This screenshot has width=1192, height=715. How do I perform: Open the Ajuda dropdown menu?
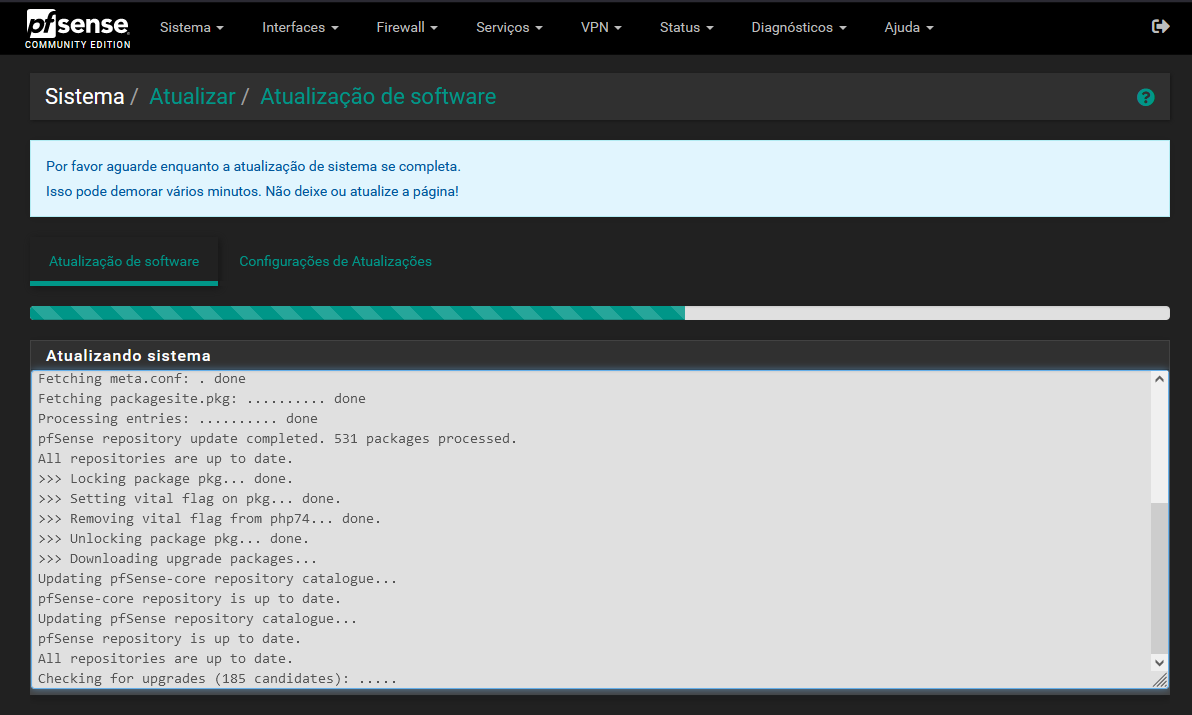point(908,27)
